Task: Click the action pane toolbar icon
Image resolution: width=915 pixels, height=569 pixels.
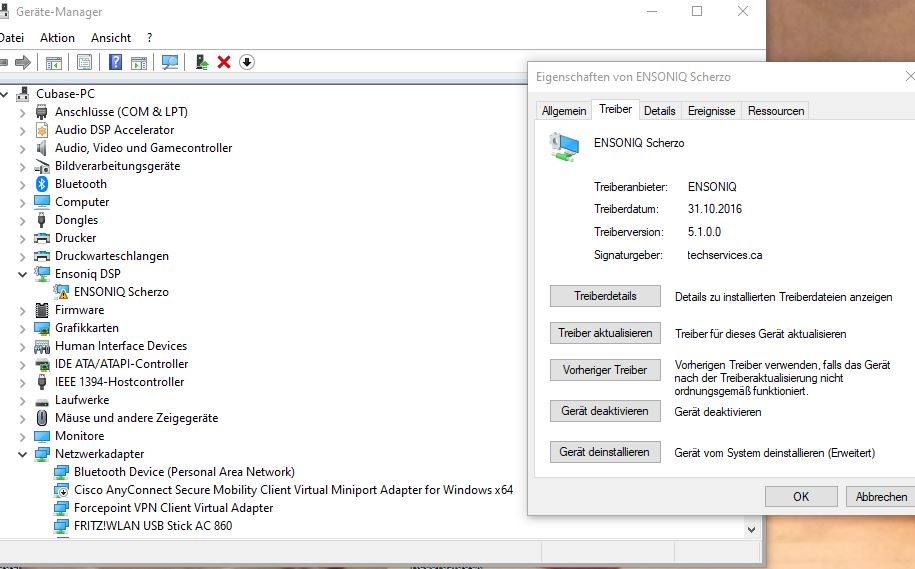Action: coord(139,62)
